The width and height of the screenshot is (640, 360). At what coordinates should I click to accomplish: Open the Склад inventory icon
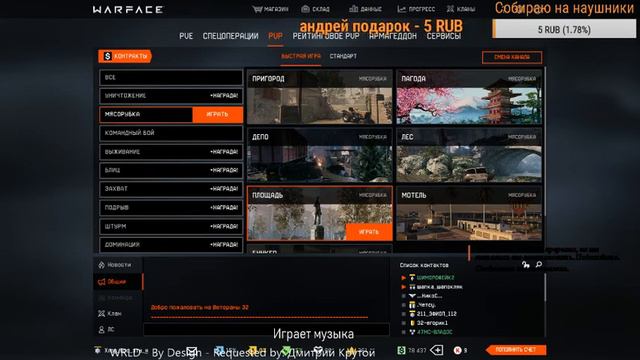(305, 9)
